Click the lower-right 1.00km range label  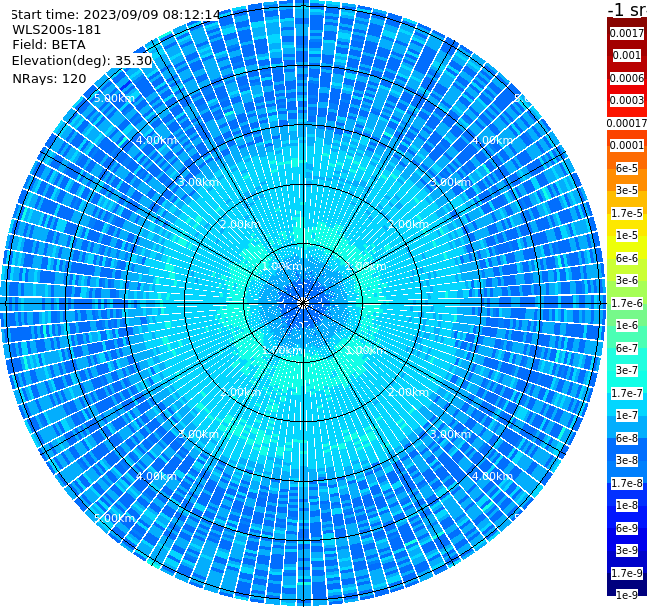(366, 350)
